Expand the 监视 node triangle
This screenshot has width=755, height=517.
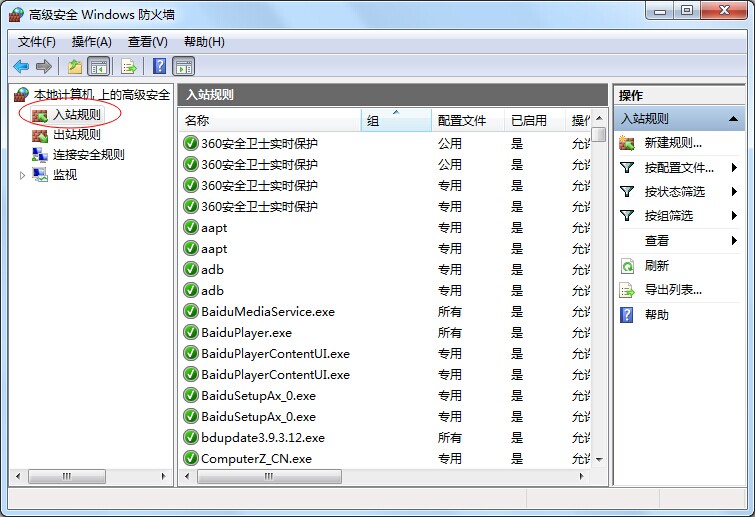[22, 175]
